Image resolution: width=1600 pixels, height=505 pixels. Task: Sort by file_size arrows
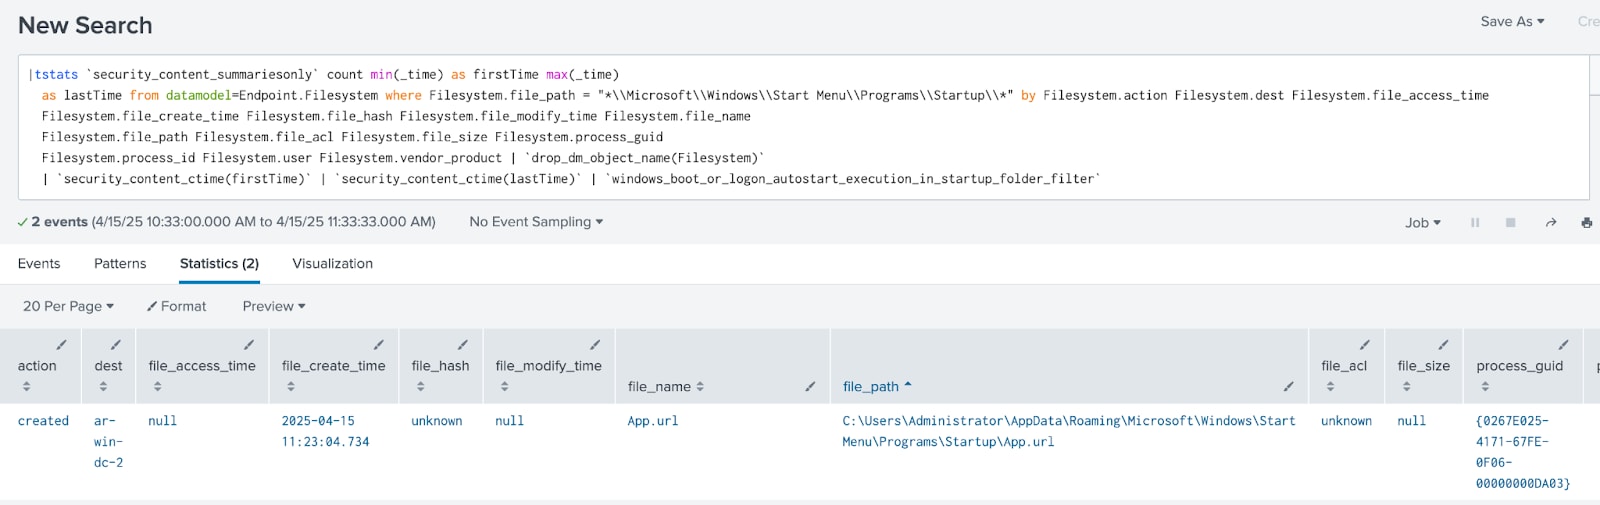point(1406,386)
